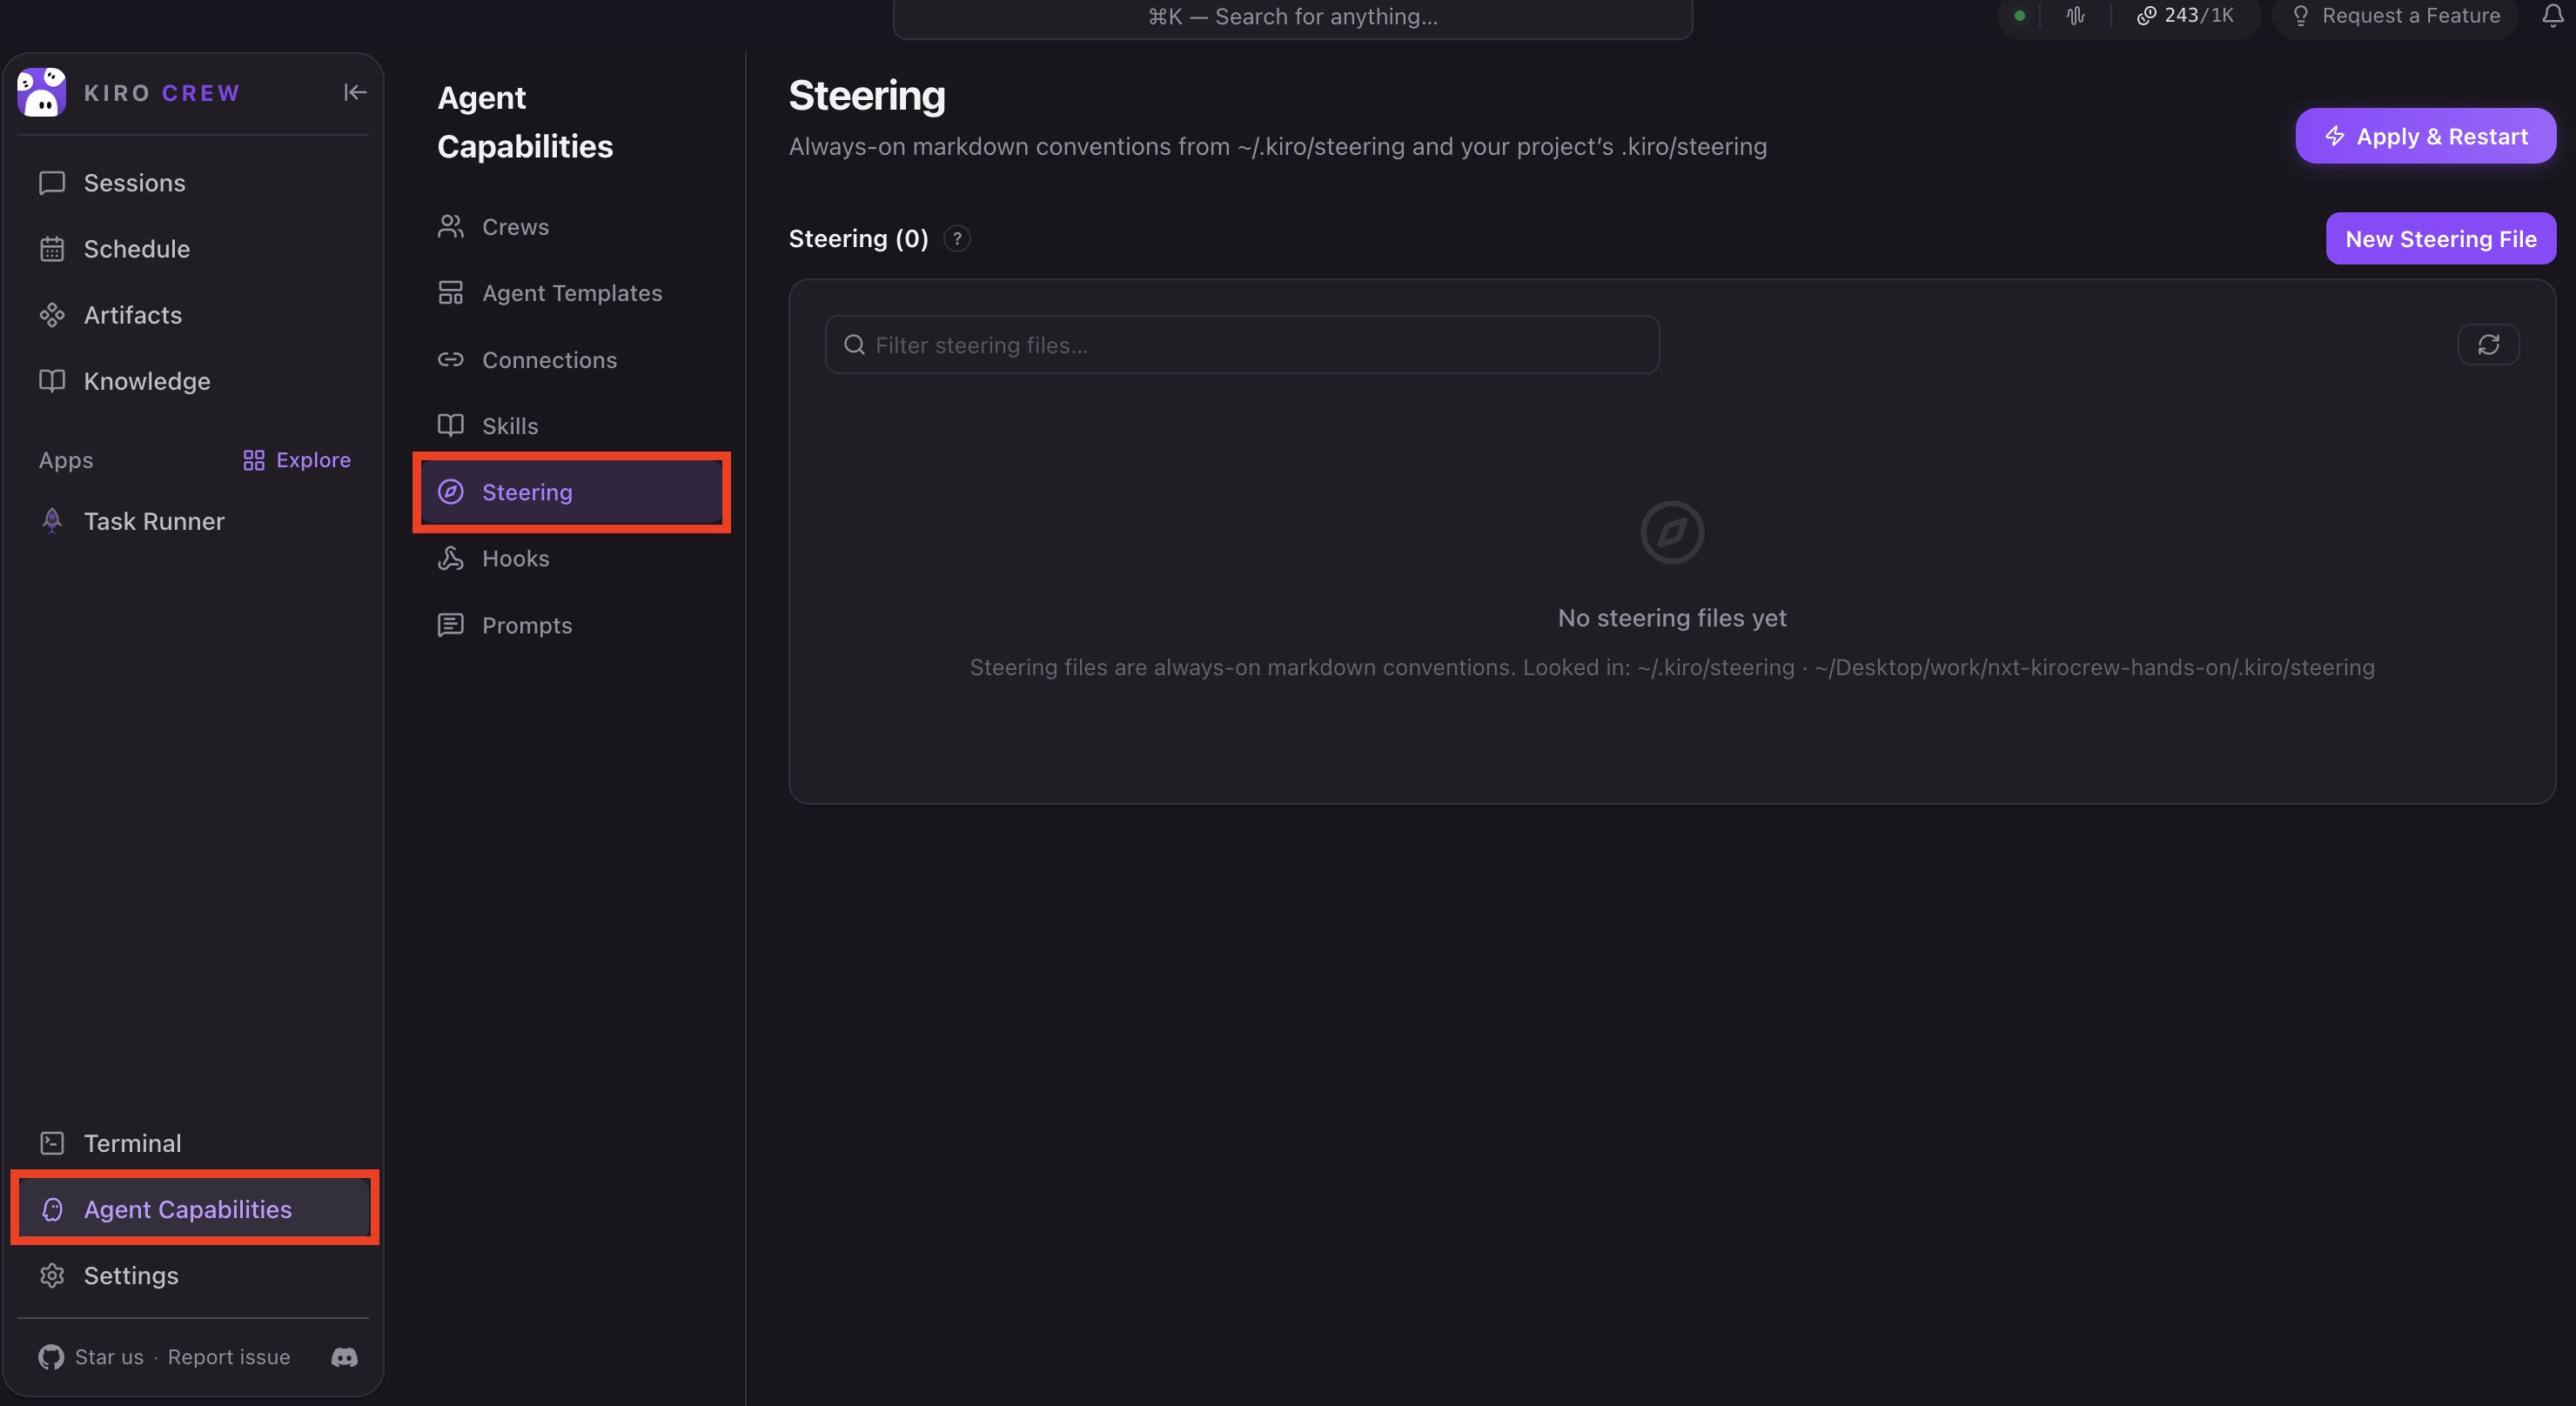Click the help question mark beside Steering (0)
The image size is (2576, 1406).
957,239
